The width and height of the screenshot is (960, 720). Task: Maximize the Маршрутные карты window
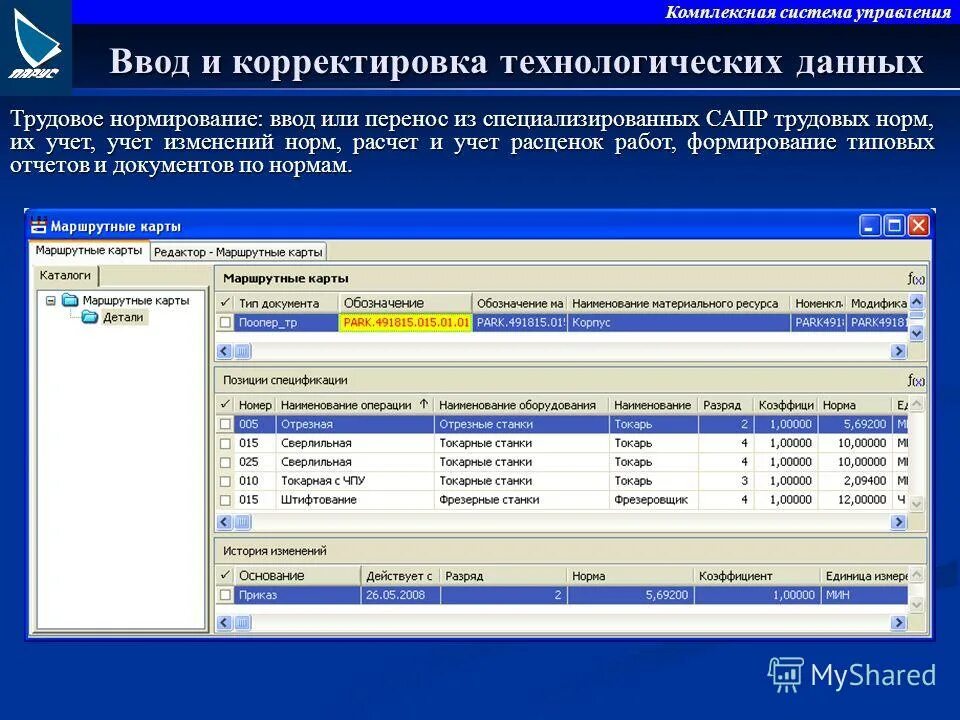coord(894,225)
